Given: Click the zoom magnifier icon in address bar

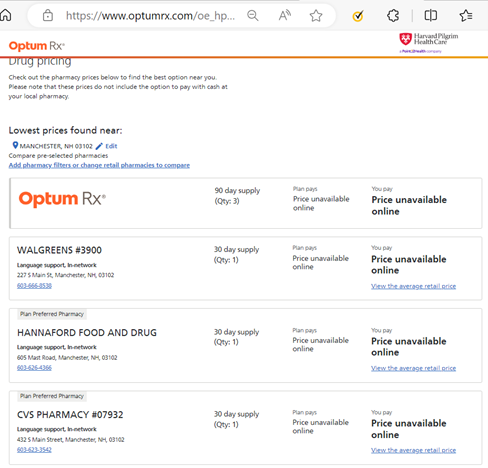Looking at the screenshot, I should pos(253,15).
